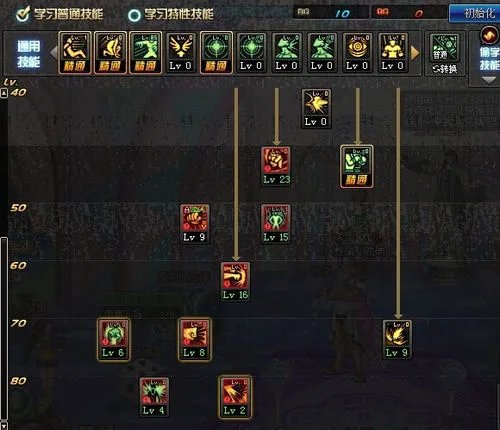Click the 初始化 reset button

point(477,13)
